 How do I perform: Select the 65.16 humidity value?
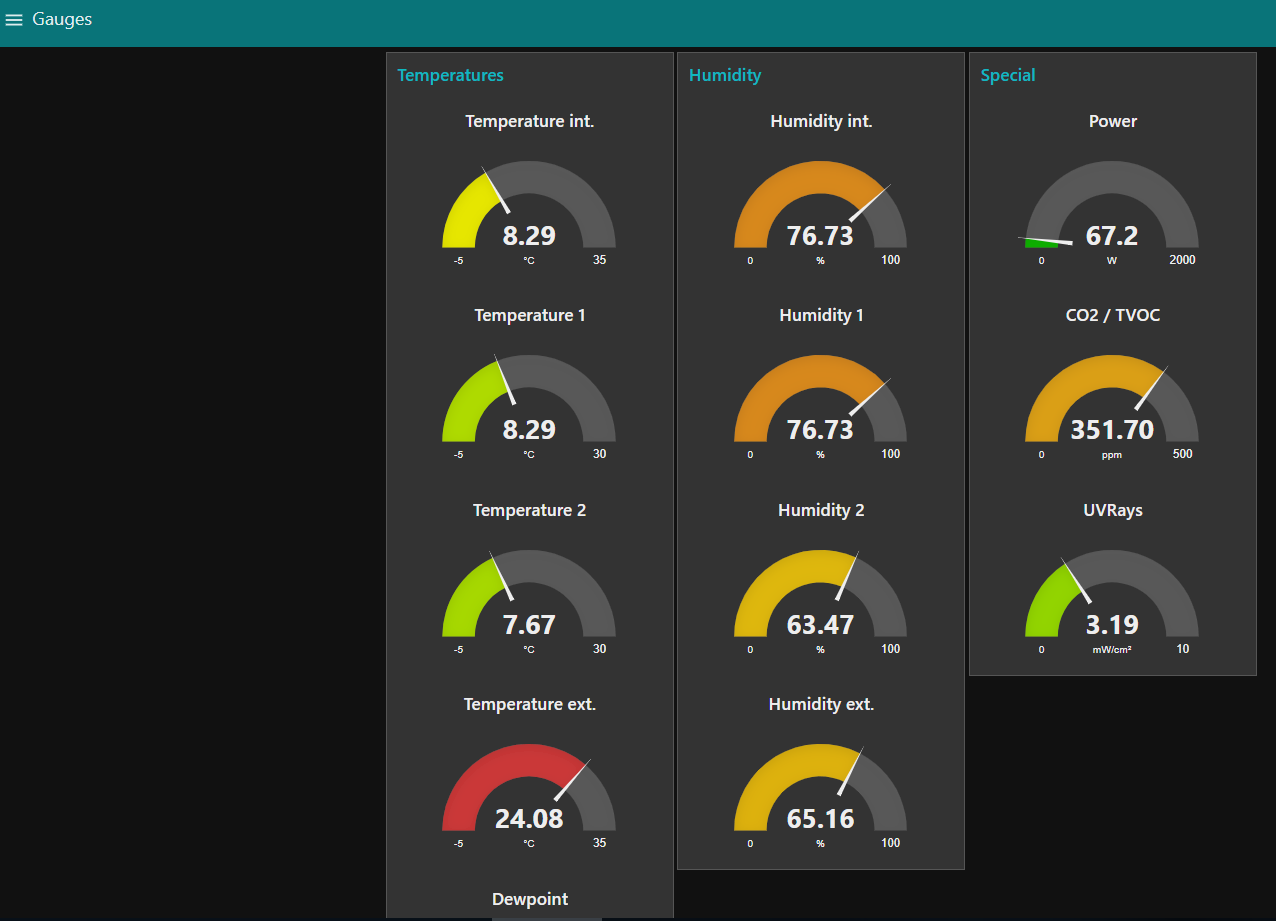[x=821, y=819]
